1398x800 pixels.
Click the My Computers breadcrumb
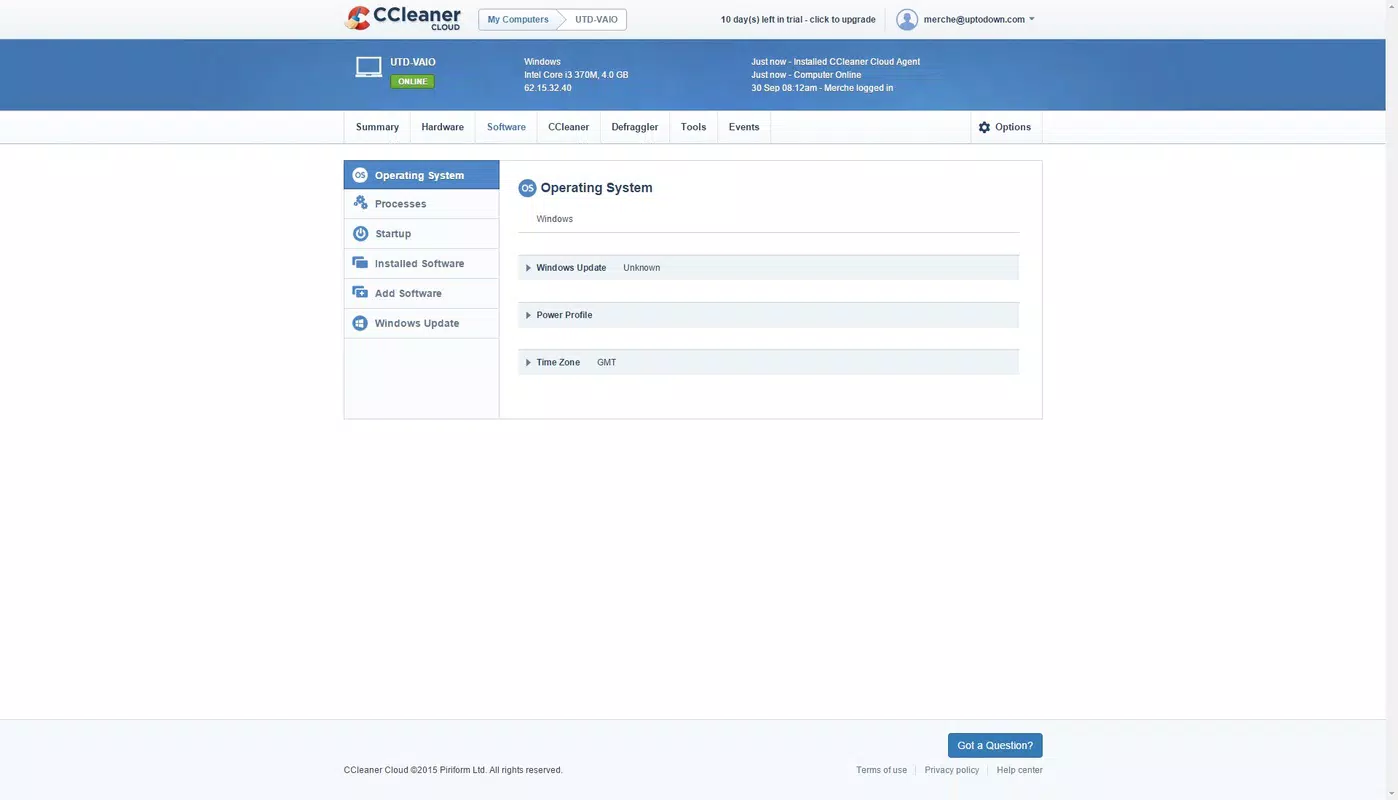click(x=518, y=19)
